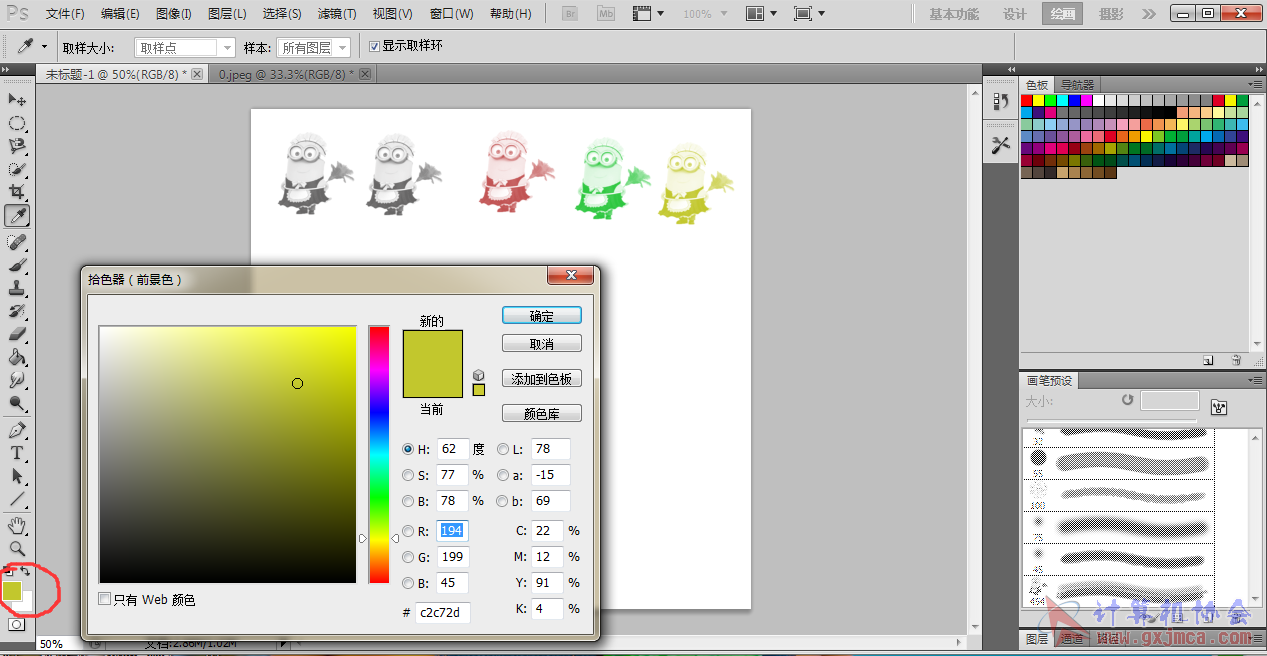Switch to the 导航器 panel tab

(x=1078, y=85)
